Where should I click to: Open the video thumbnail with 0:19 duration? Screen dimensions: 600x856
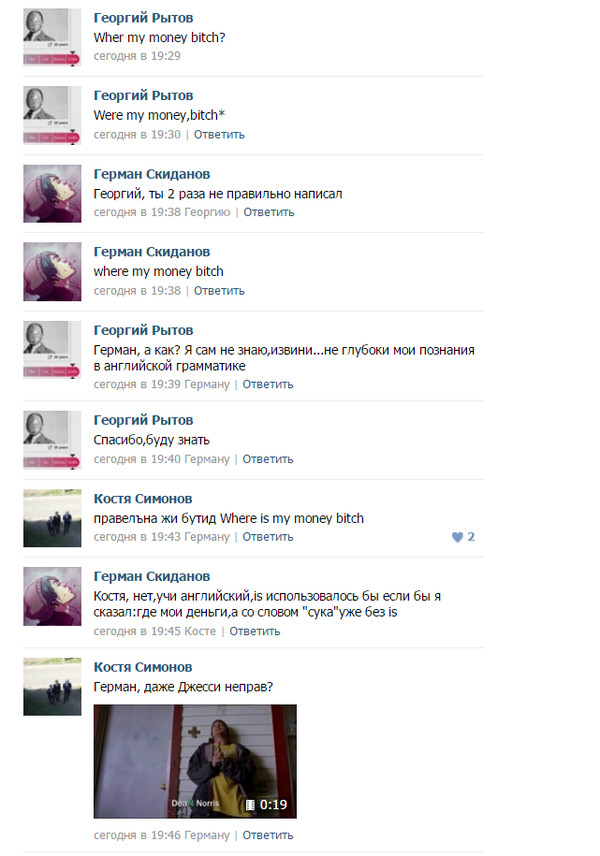point(195,761)
